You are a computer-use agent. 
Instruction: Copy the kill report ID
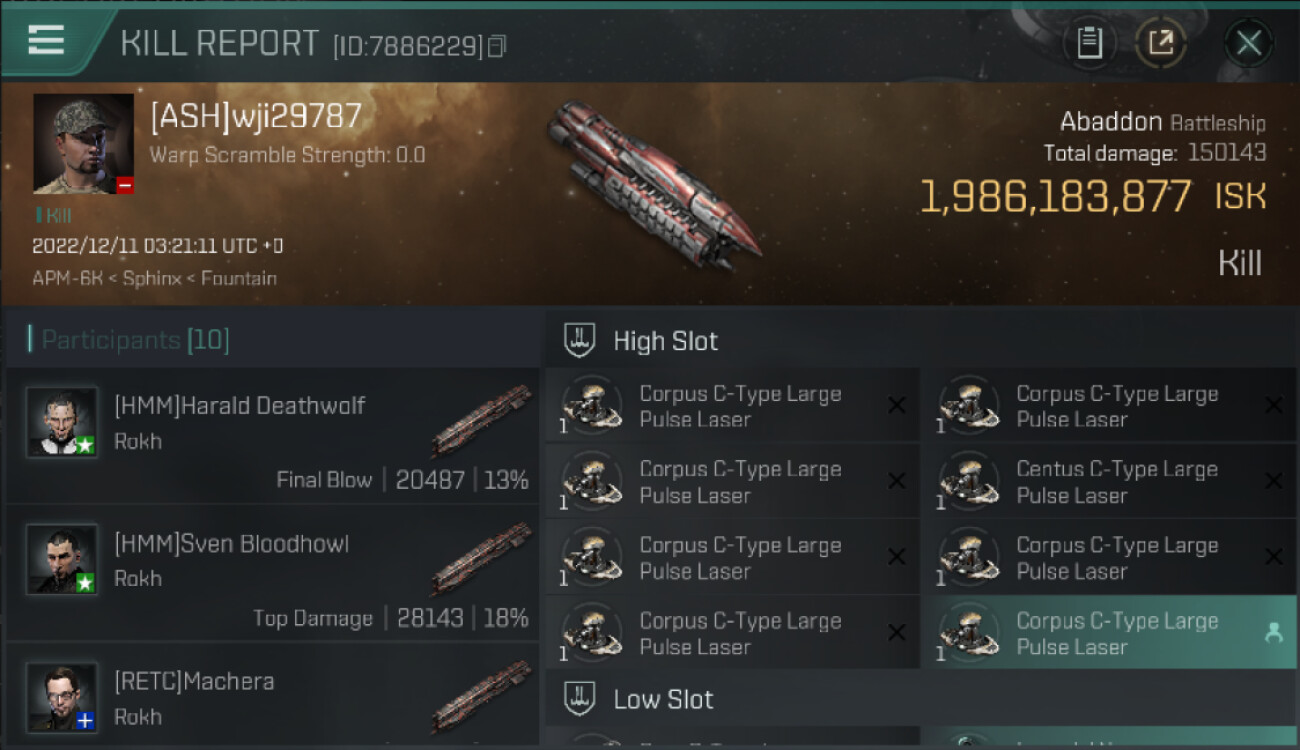point(497,46)
